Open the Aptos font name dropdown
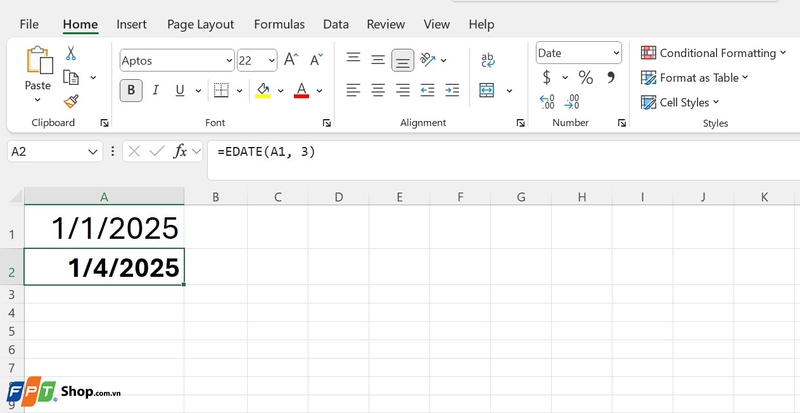The width and height of the screenshot is (800, 413). click(x=230, y=61)
